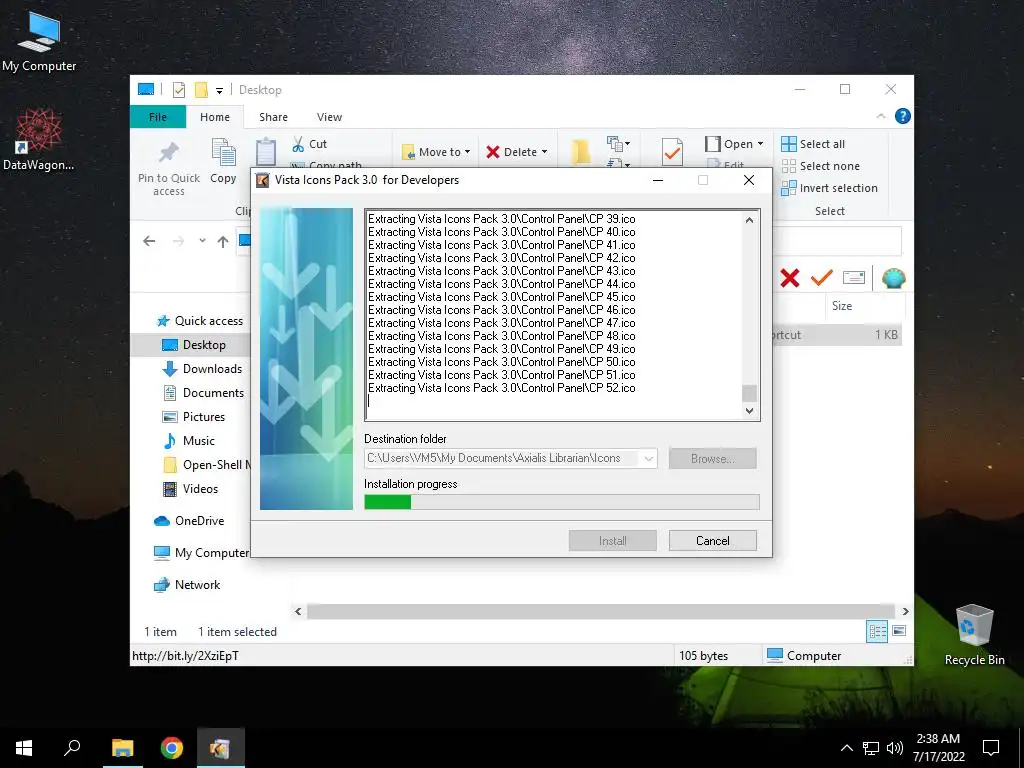The image size is (1024, 768).
Task: Switch to large icons view in status bar
Action: click(899, 631)
